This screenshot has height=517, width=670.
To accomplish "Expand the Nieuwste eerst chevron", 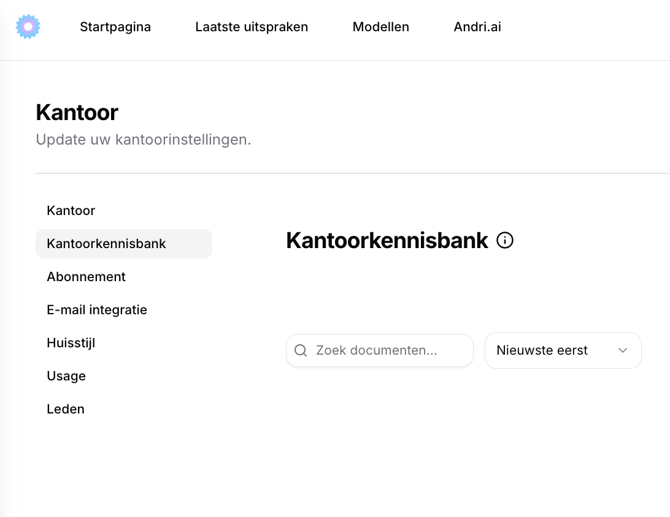I will click(x=622, y=351).
